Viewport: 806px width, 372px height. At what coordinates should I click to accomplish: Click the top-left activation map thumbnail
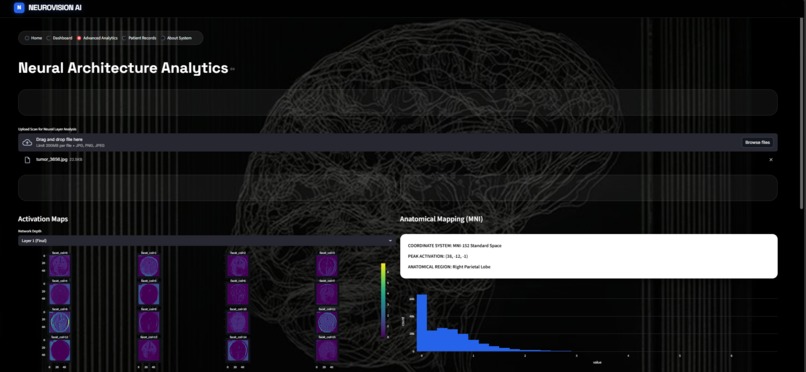click(x=60, y=266)
